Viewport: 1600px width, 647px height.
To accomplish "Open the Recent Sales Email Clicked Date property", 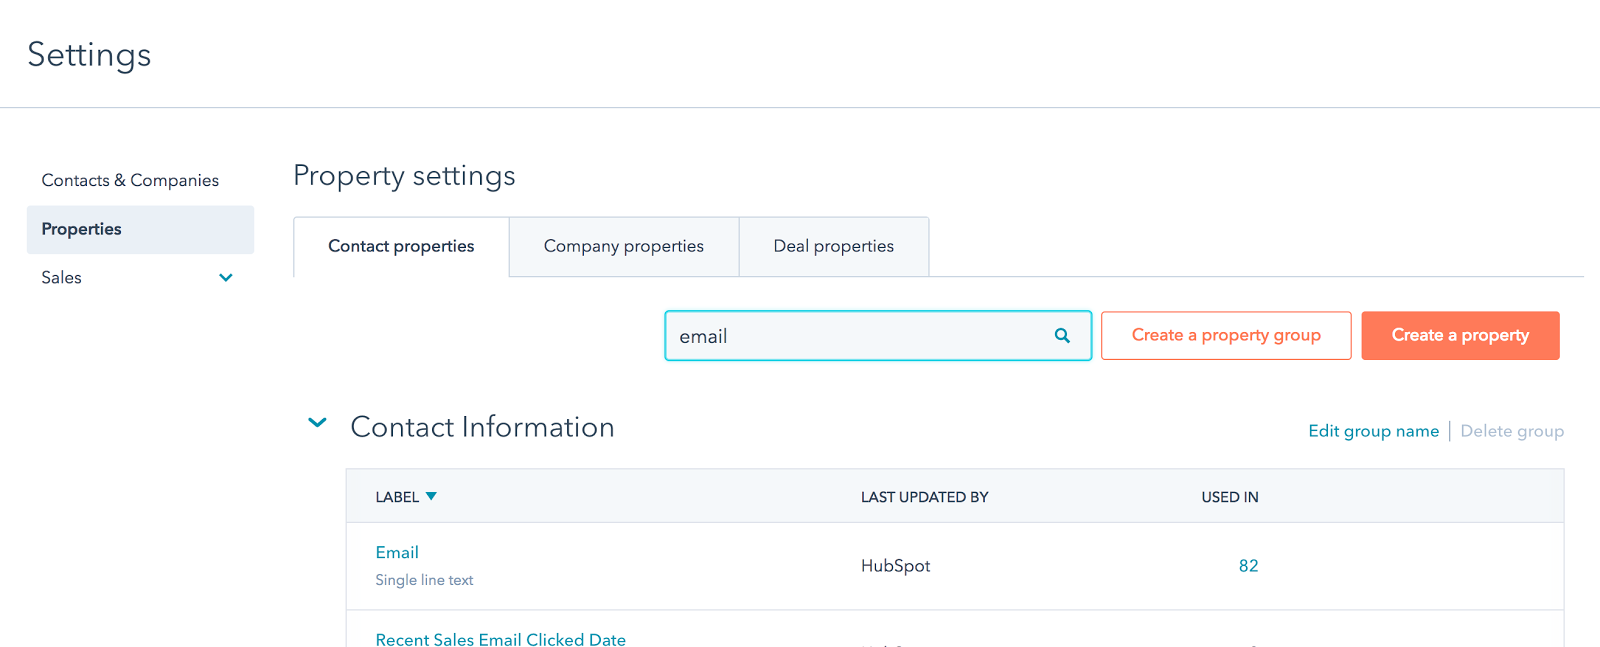I will (x=500, y=639).
